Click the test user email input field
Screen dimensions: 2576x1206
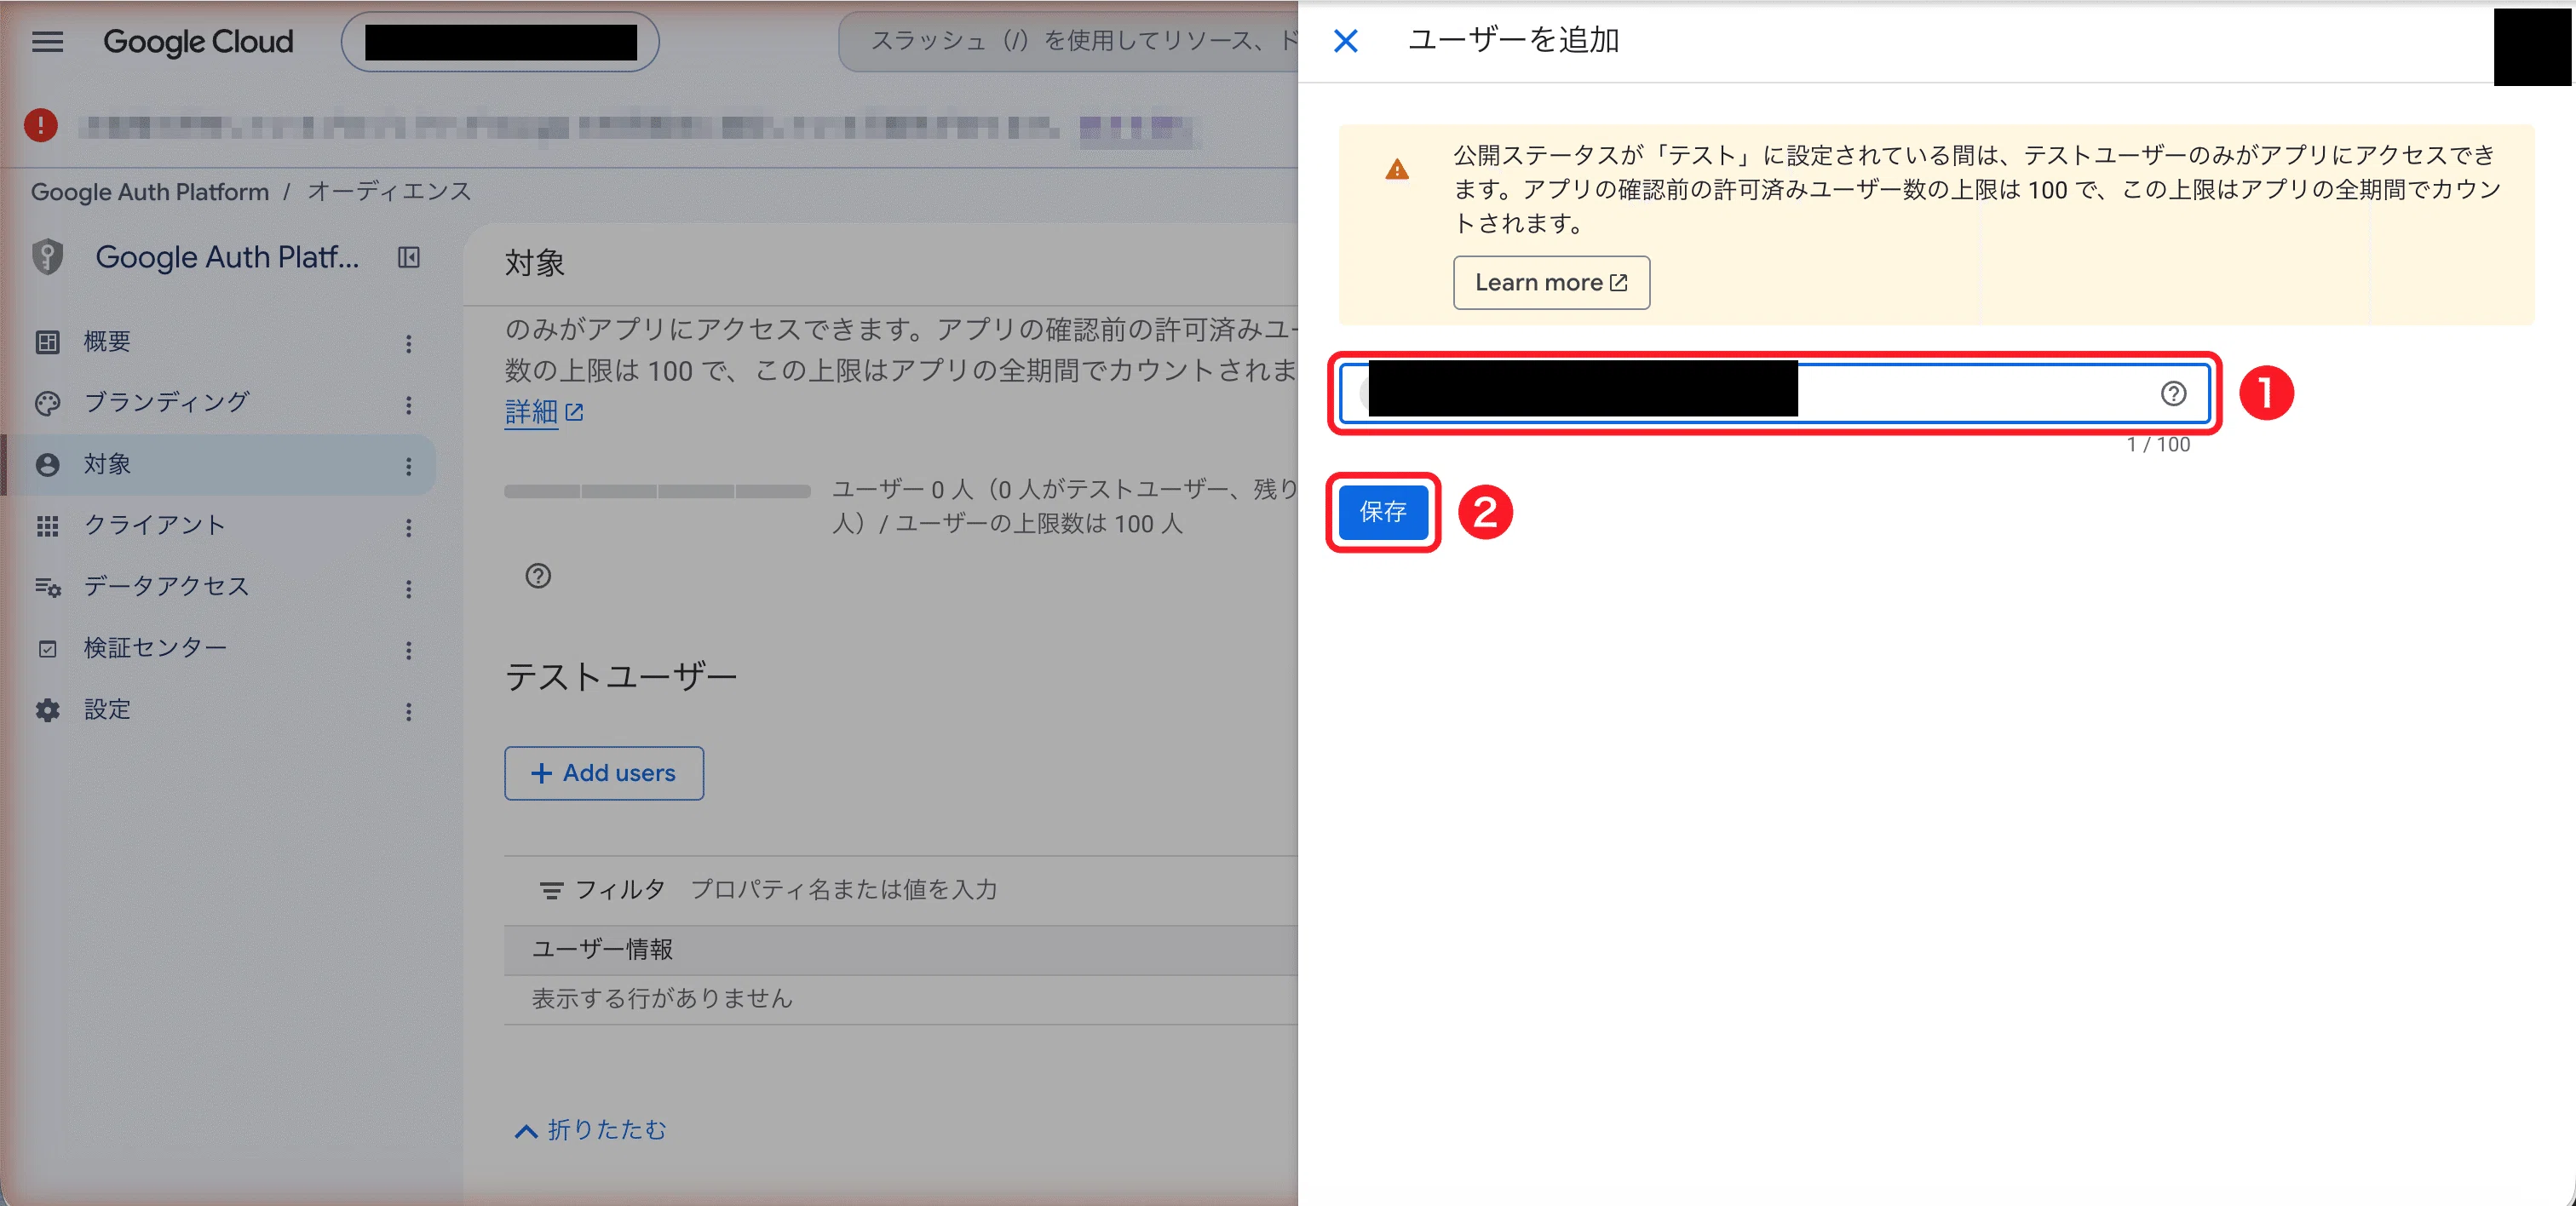[1774, 393]
